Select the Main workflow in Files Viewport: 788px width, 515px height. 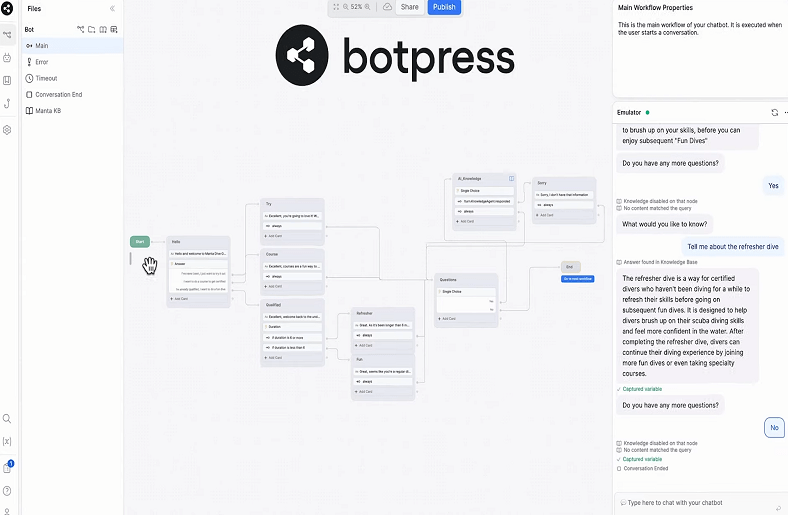tap(72, 46)
